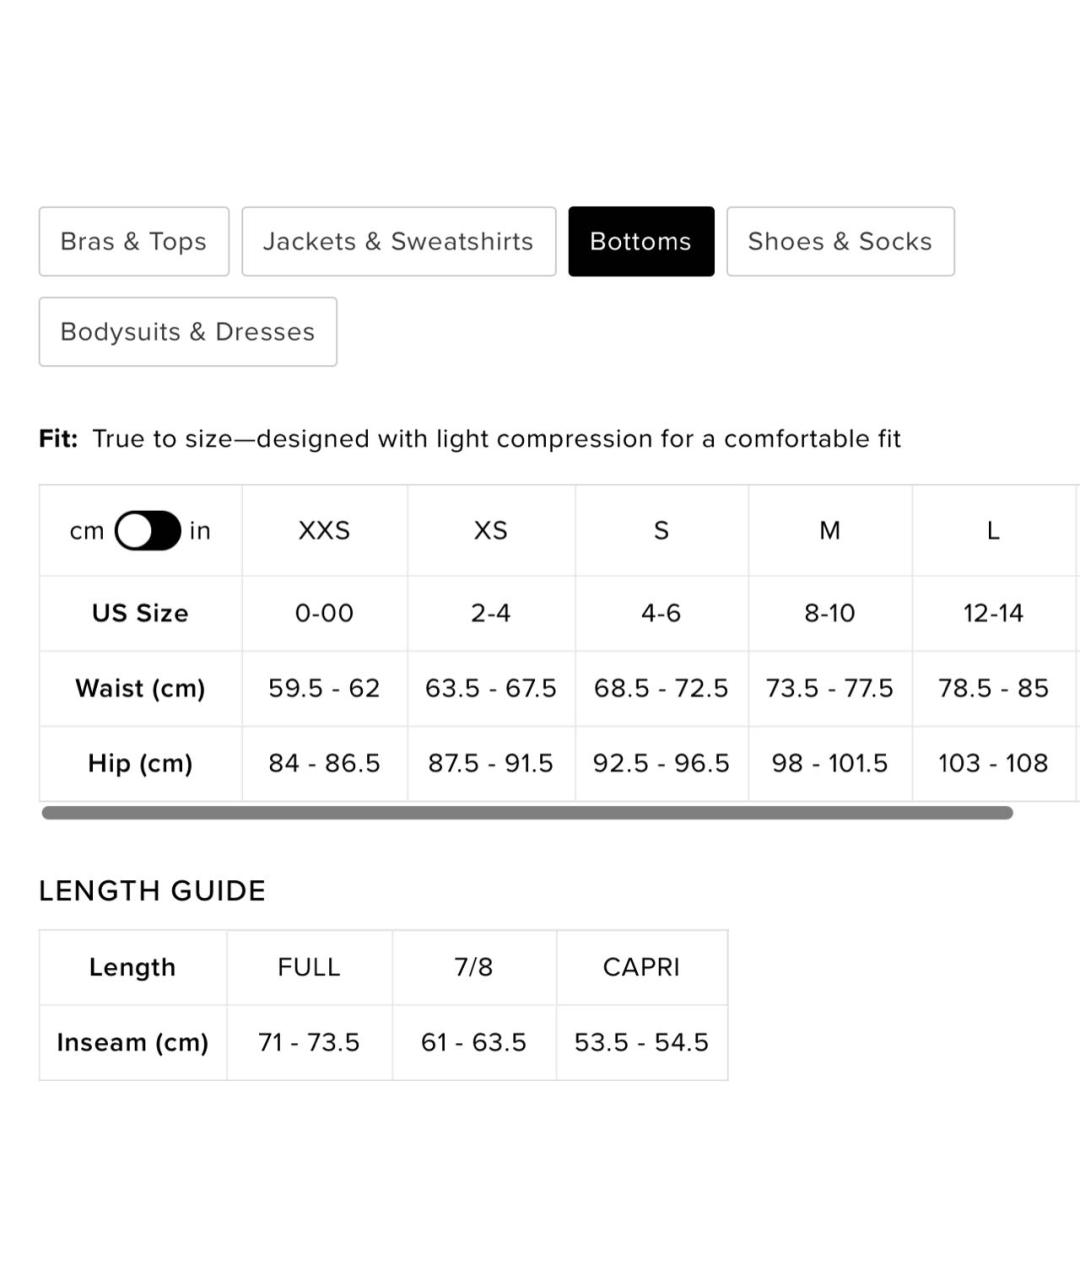Open the Bras & Tops size tab

click(x=134, y=241)
